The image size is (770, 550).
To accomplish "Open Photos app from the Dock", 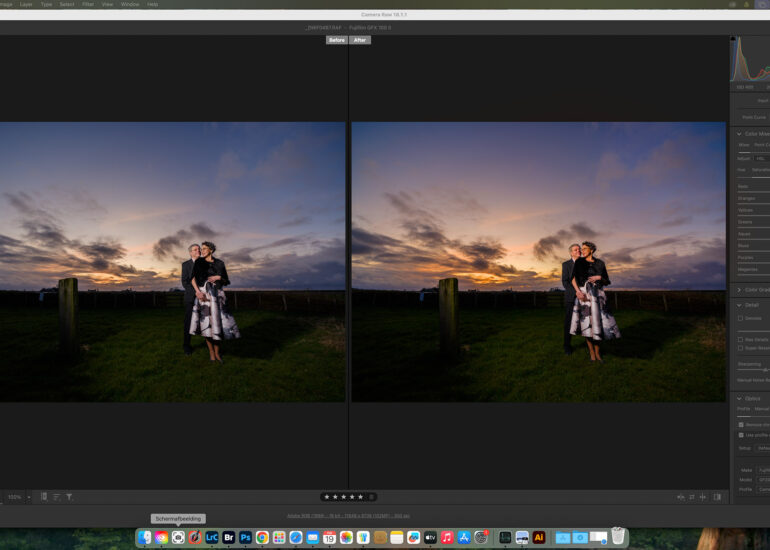I will pos(346,537).
